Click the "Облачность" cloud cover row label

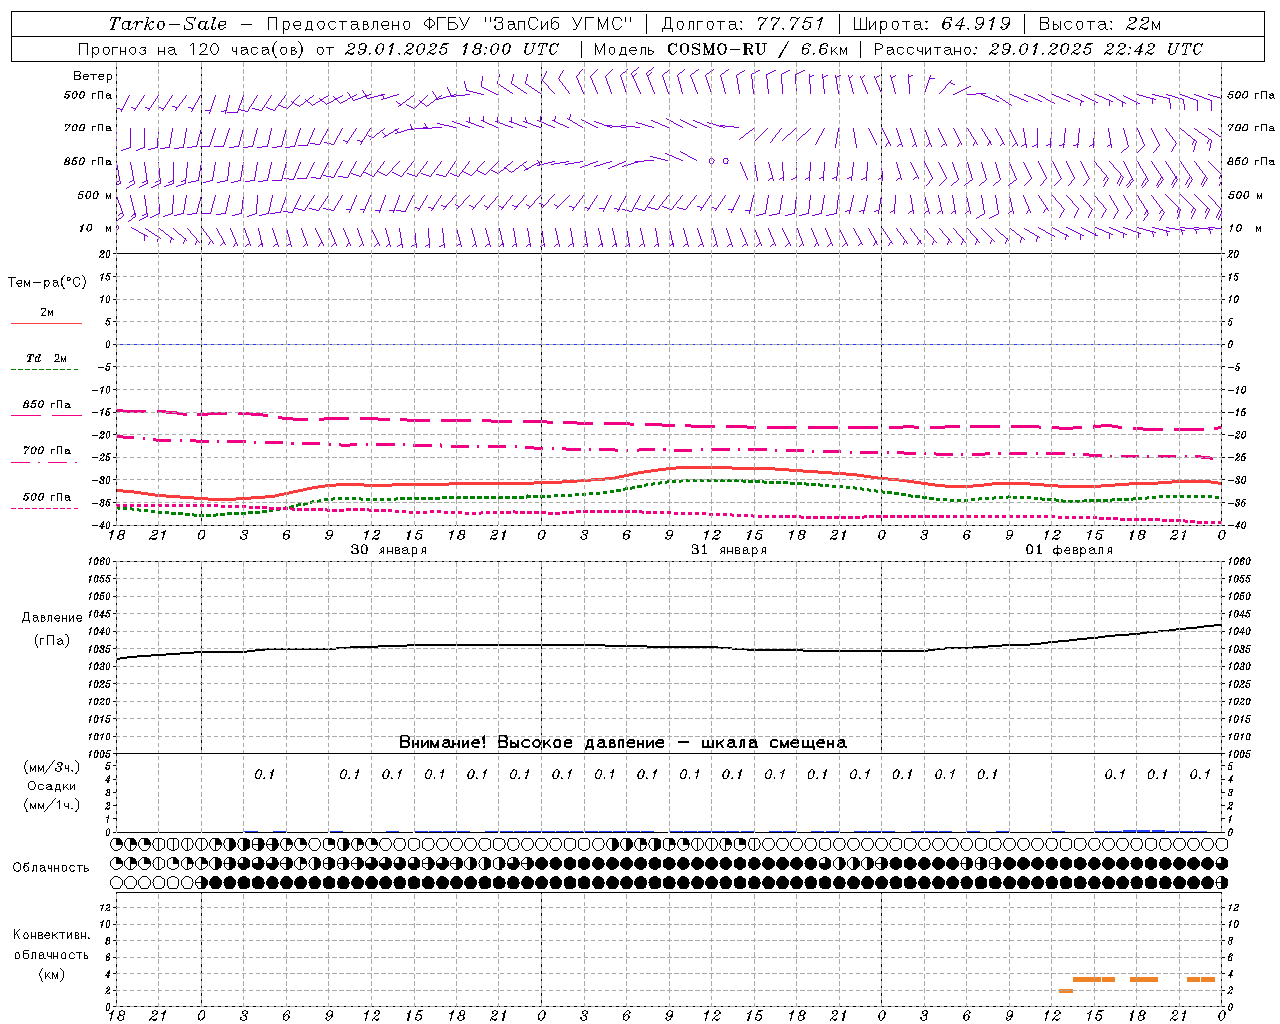tap(51, 867)
